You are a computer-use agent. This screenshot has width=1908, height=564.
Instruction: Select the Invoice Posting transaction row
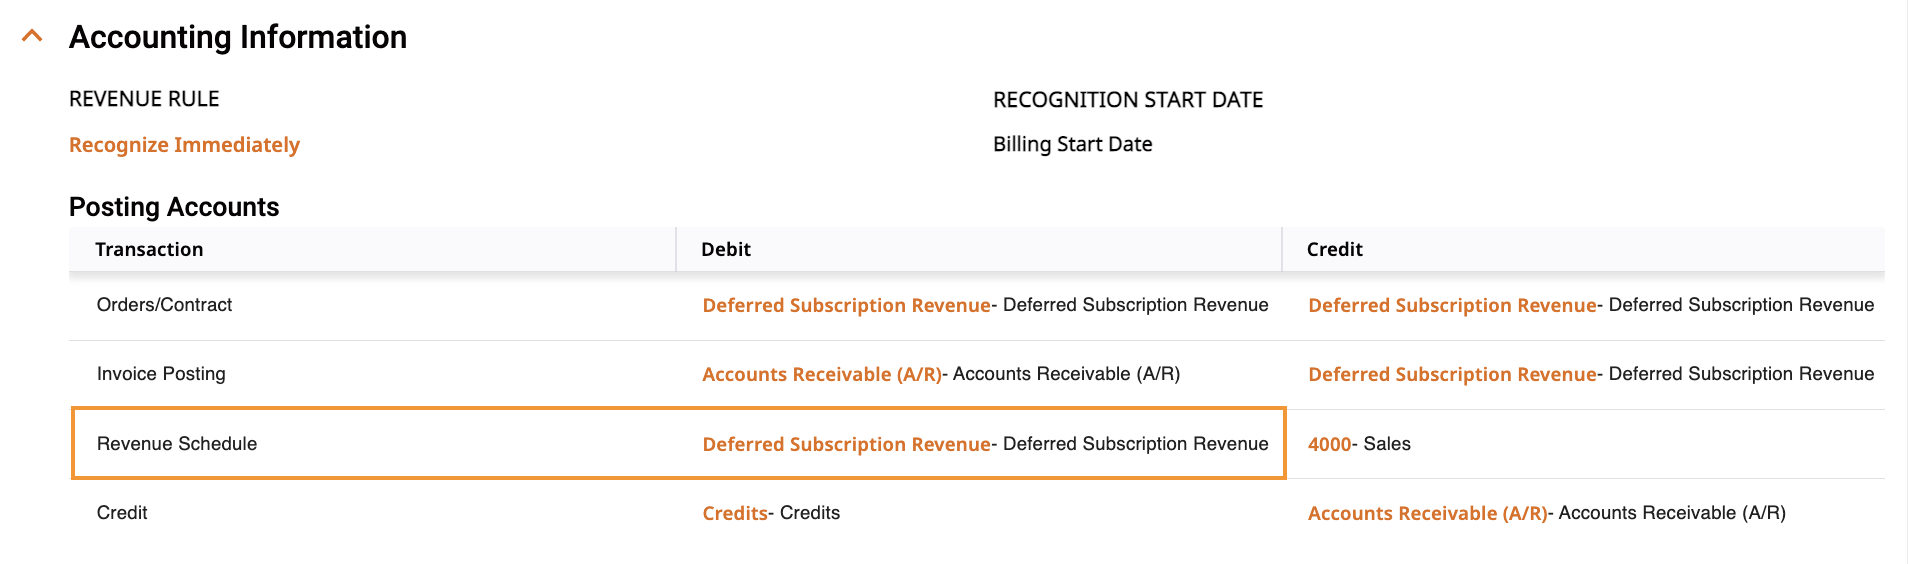[977, 374]
